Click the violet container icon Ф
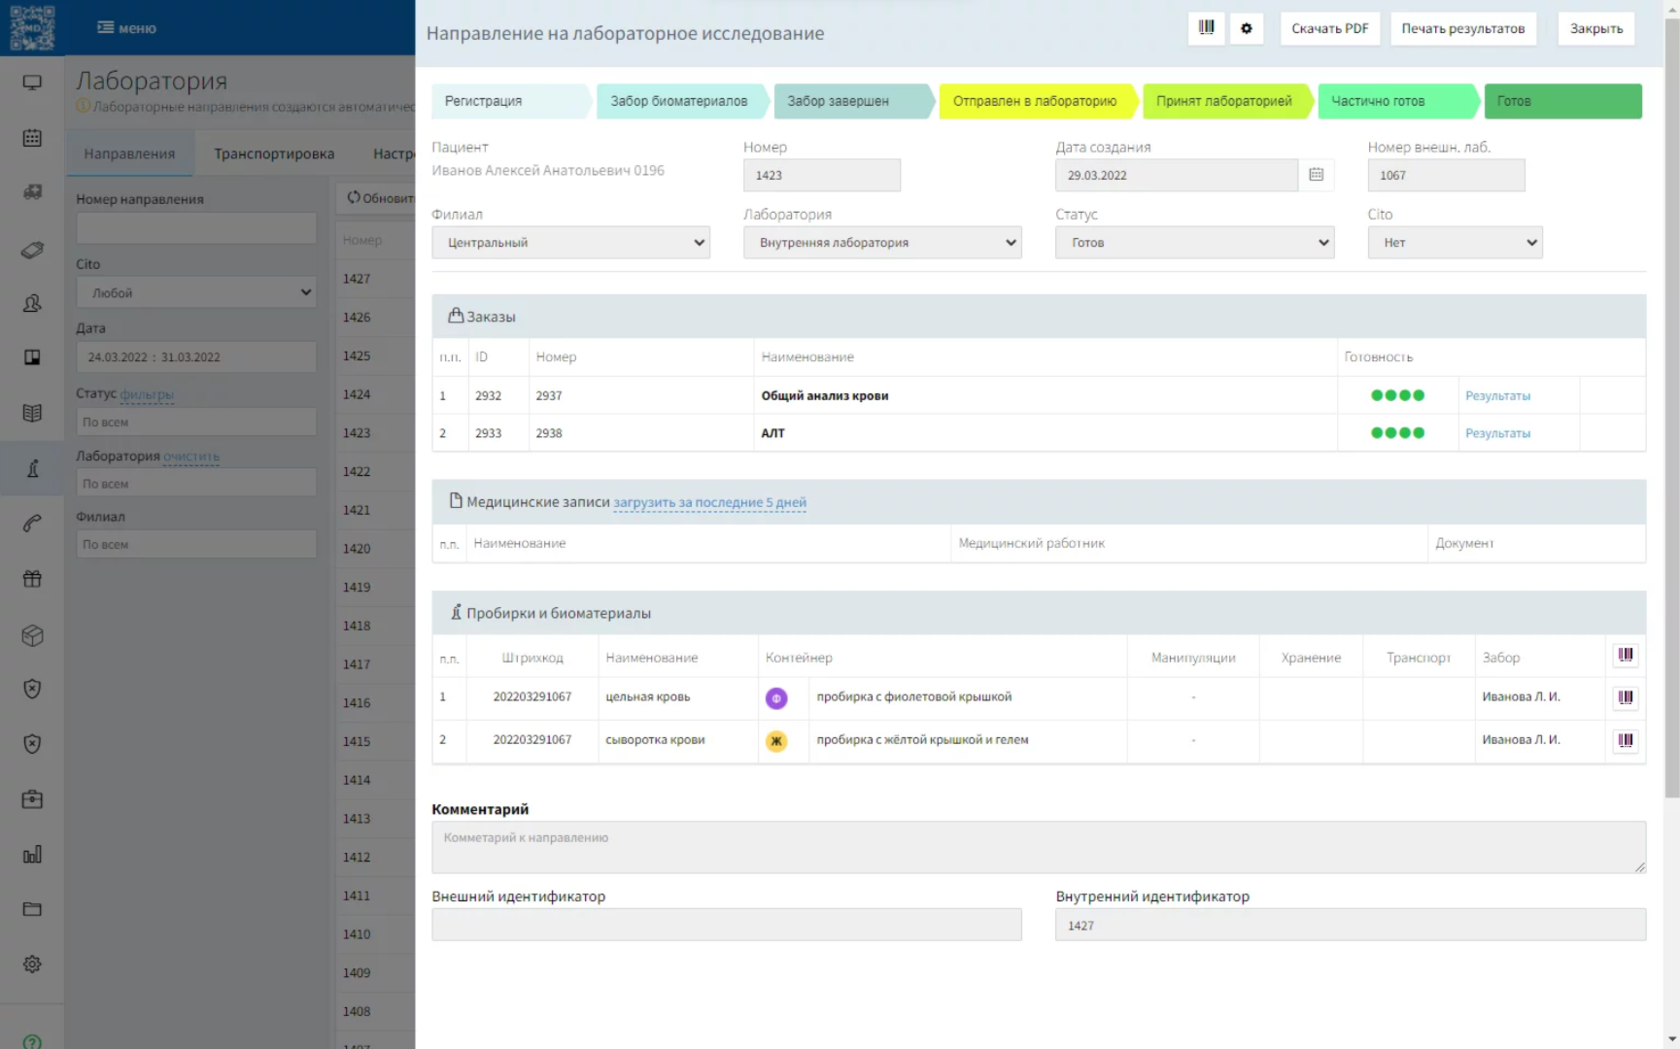The image size is (1680, 1049). pos(776,698)
